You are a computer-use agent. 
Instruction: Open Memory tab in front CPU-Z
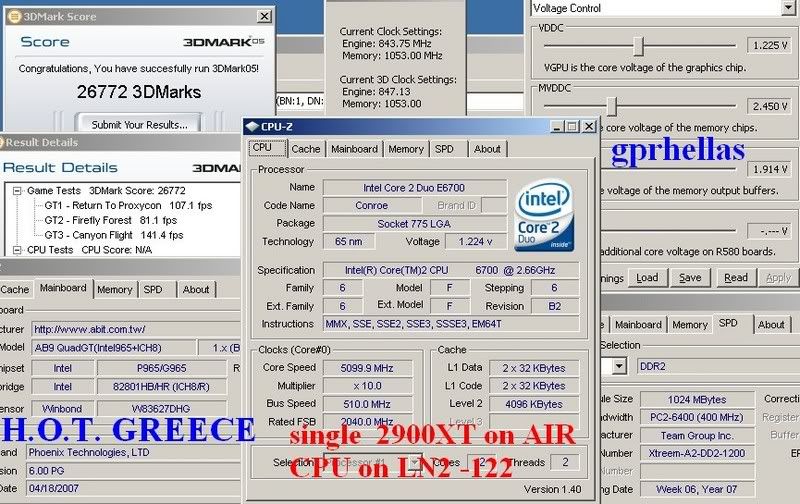click(x=406, y=149)
